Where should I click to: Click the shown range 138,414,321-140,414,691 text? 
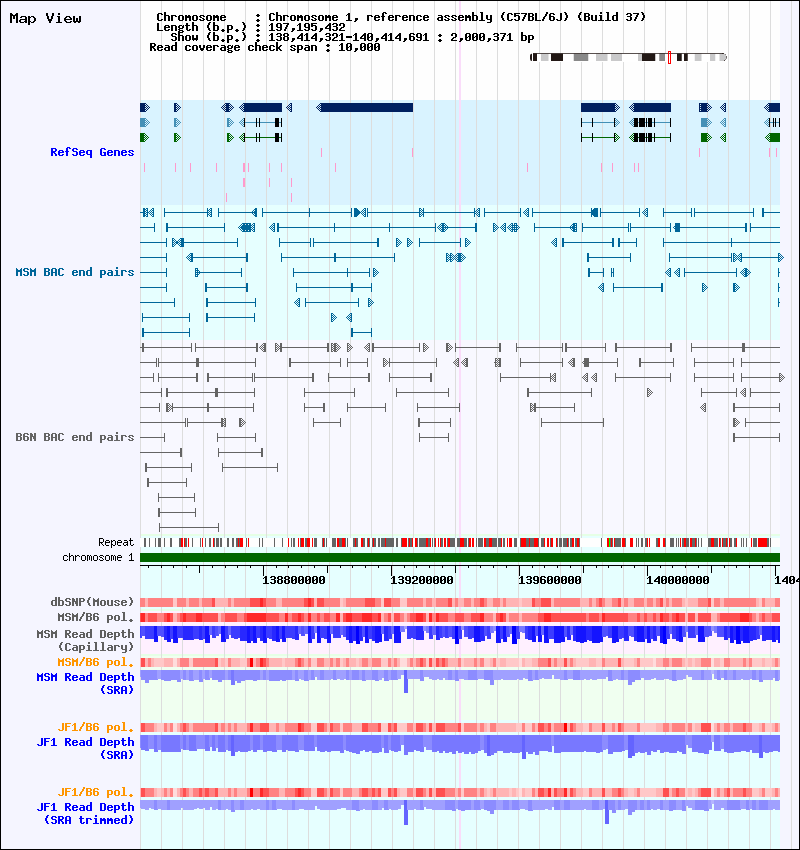pyautogui.click(x=349, y=37)
